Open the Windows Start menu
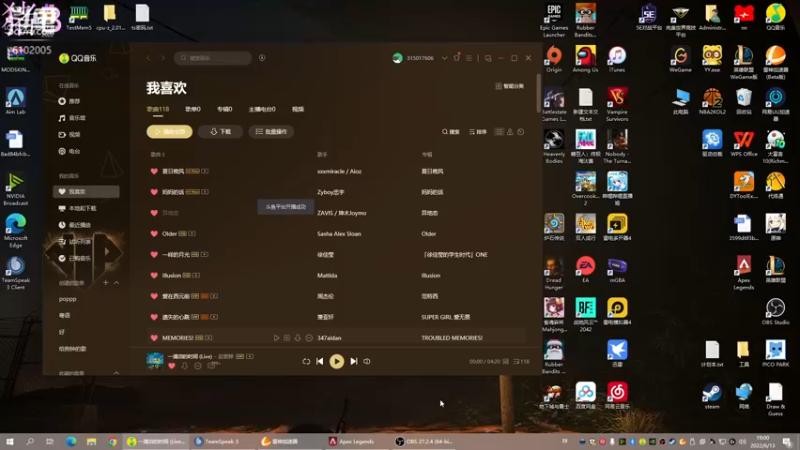The height and width of the screenshot is (450, 800). point(9,442)
